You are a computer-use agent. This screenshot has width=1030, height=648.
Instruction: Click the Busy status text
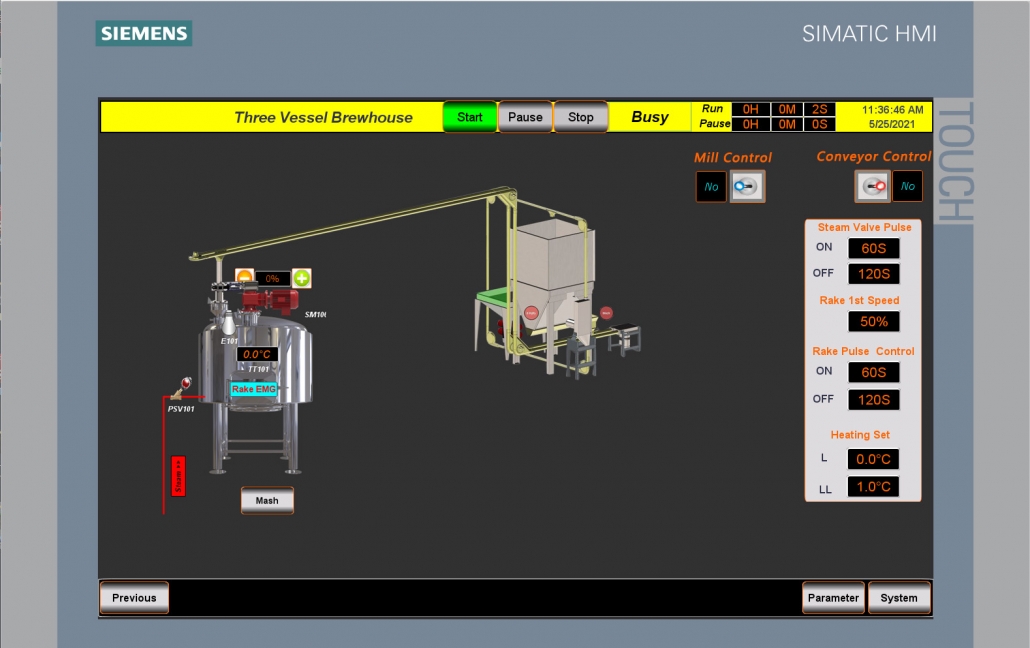[x=650, y=117]
